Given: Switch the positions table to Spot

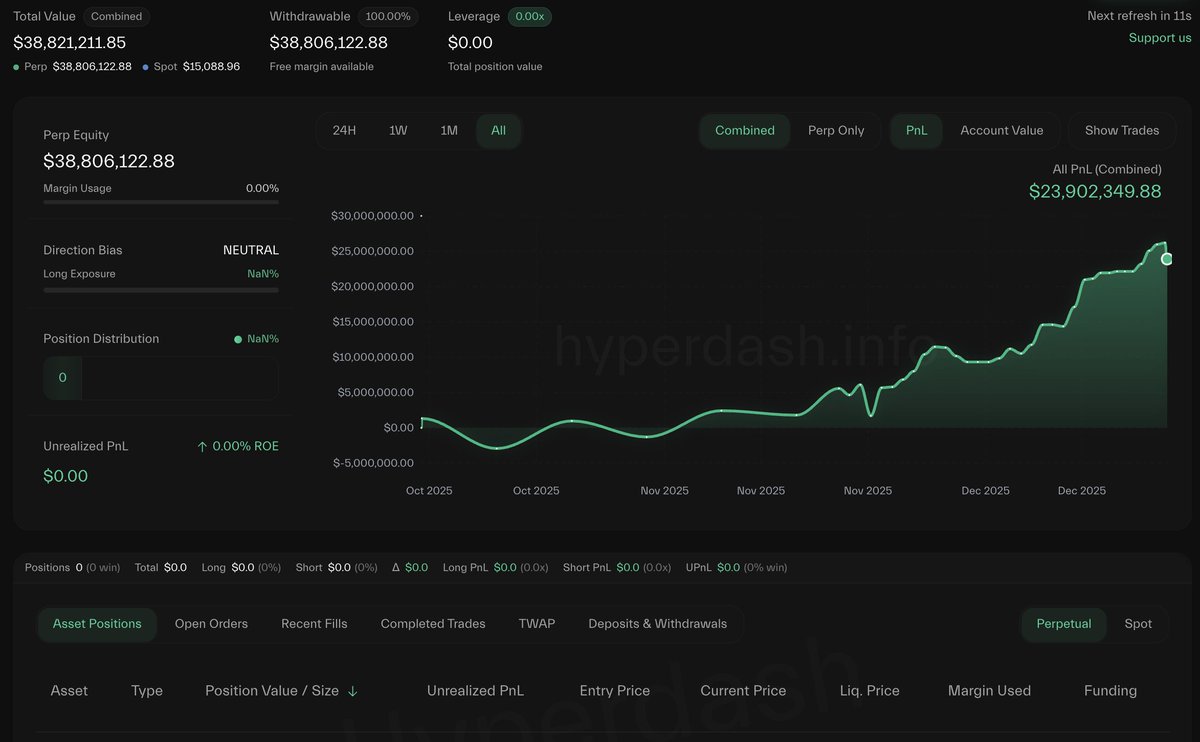Looking at the screenshot, I should tap(1138, 623).
